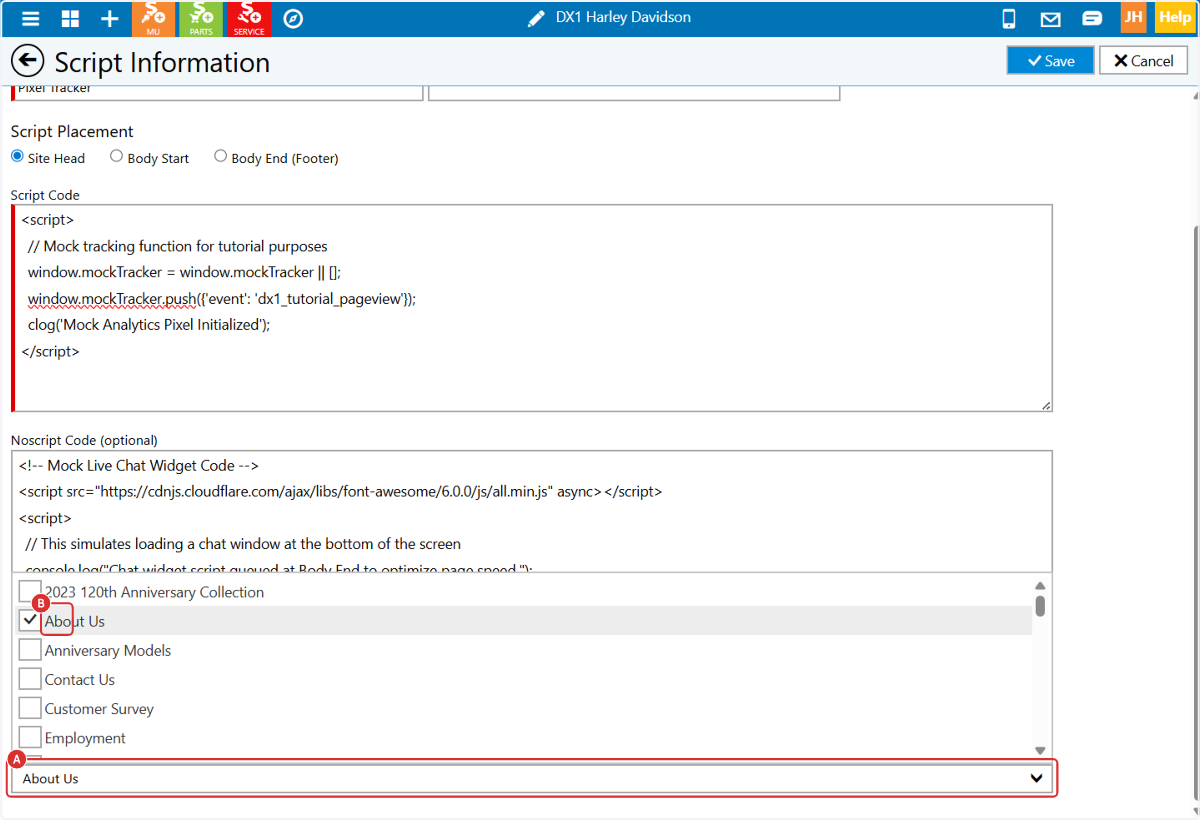Click the 'Mock Live Chat Widget Code' comment
Image resolution: width=1200 pixels, height=820 pixels.
[139, 465]
